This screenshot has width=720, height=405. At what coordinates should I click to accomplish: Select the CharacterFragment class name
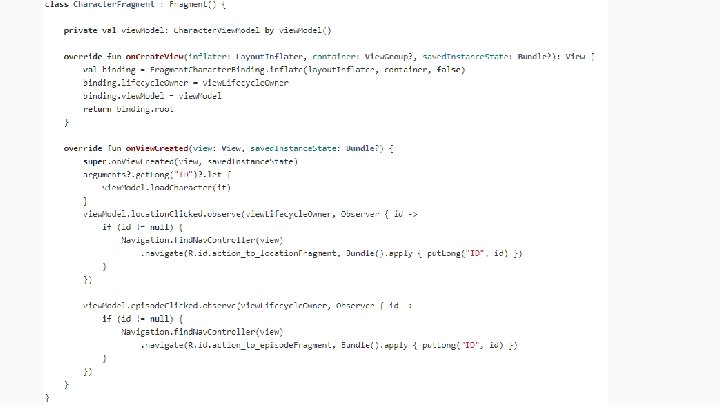tap(114, 4)
